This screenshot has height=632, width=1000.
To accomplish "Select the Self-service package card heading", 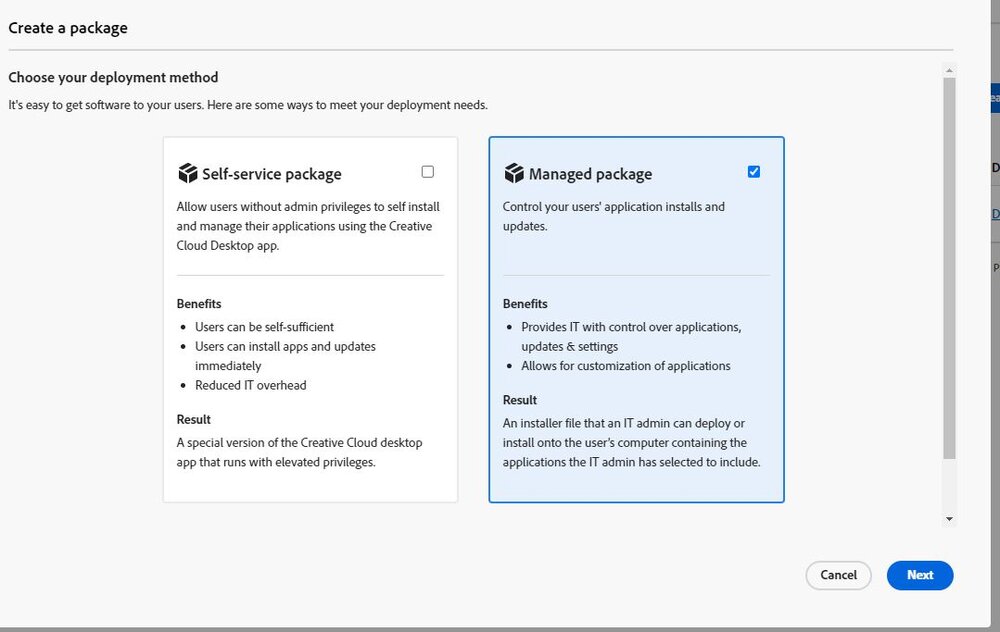I will (272, 174).
